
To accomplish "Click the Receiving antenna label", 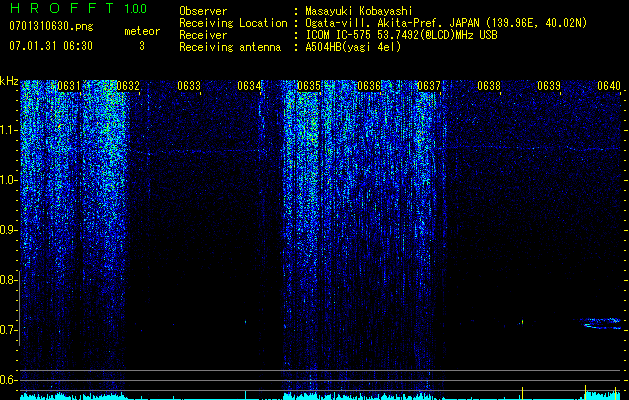I will 230,47.
